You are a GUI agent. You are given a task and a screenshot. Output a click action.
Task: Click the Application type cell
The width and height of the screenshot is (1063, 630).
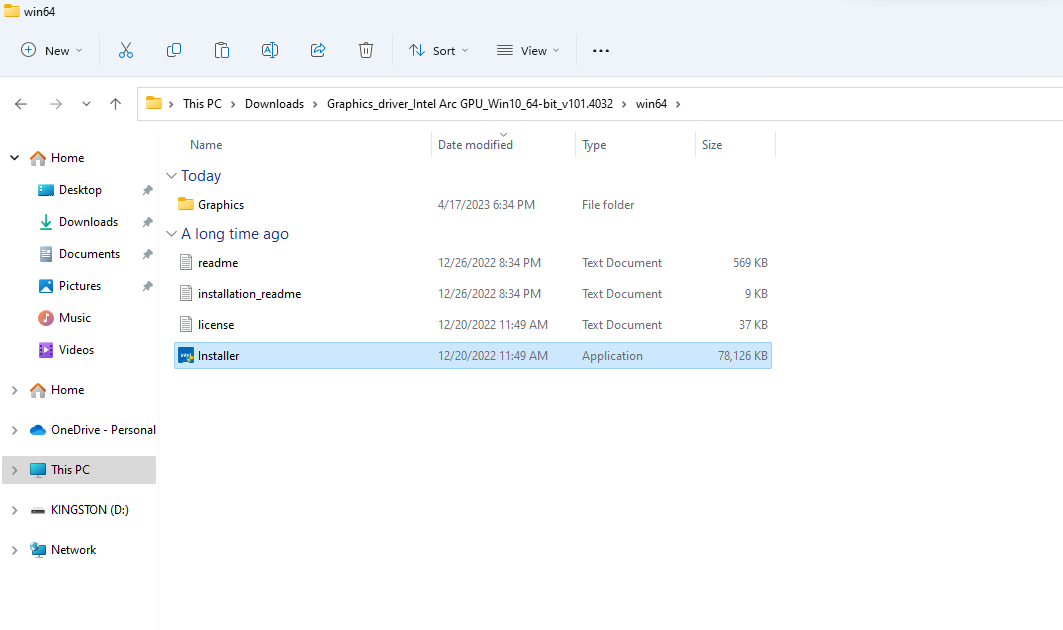[x=611, y=355]
